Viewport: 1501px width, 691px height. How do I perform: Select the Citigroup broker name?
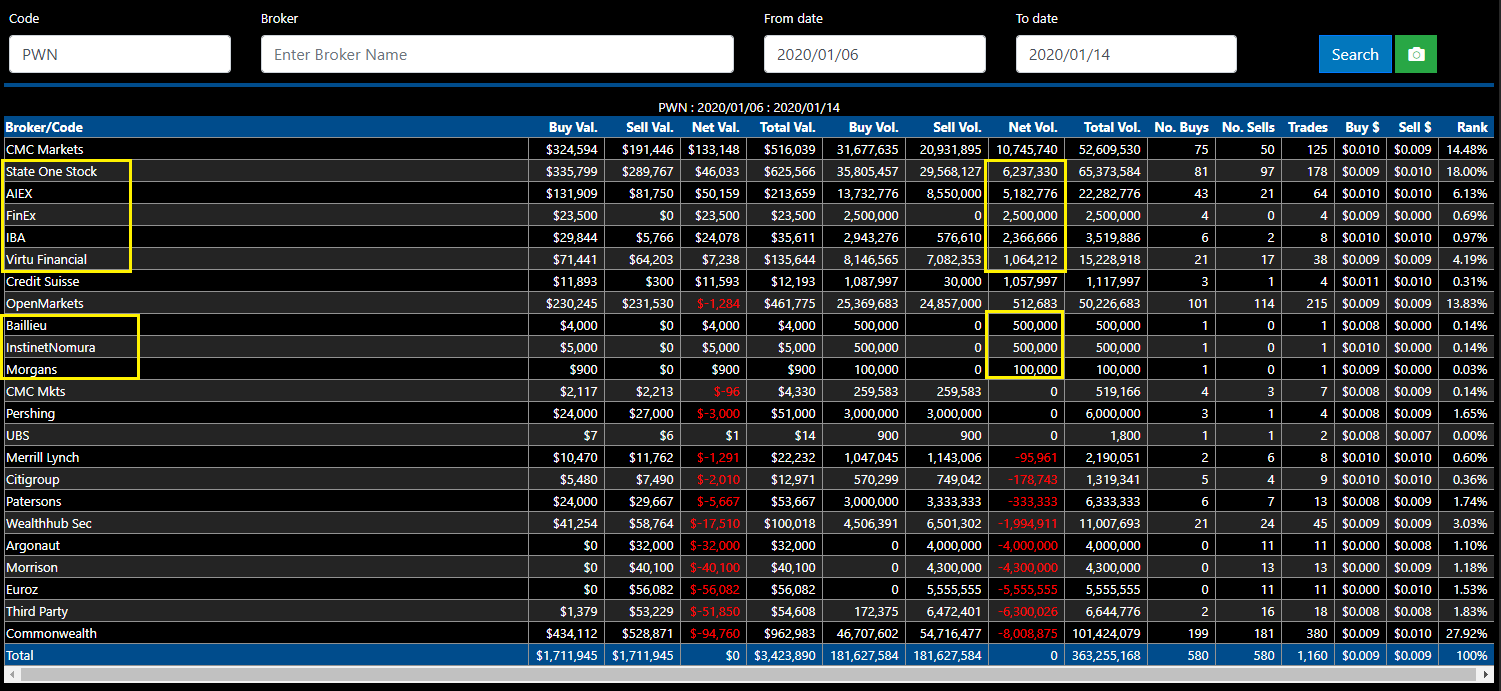[32, 479]
